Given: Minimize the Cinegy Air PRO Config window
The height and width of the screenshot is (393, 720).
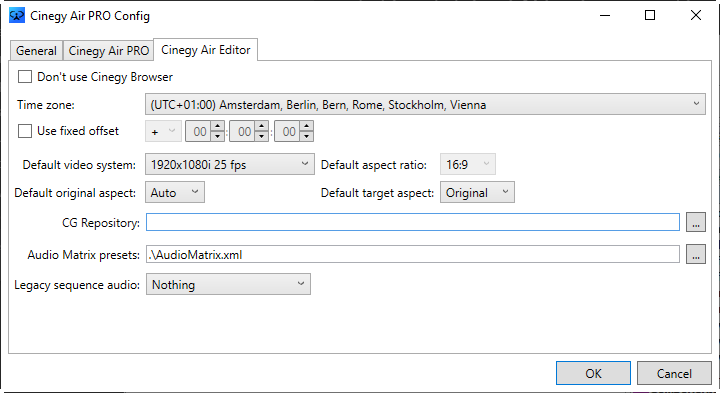Looking at the screenshot, I should pyautogui.click(x=605, y=16).
